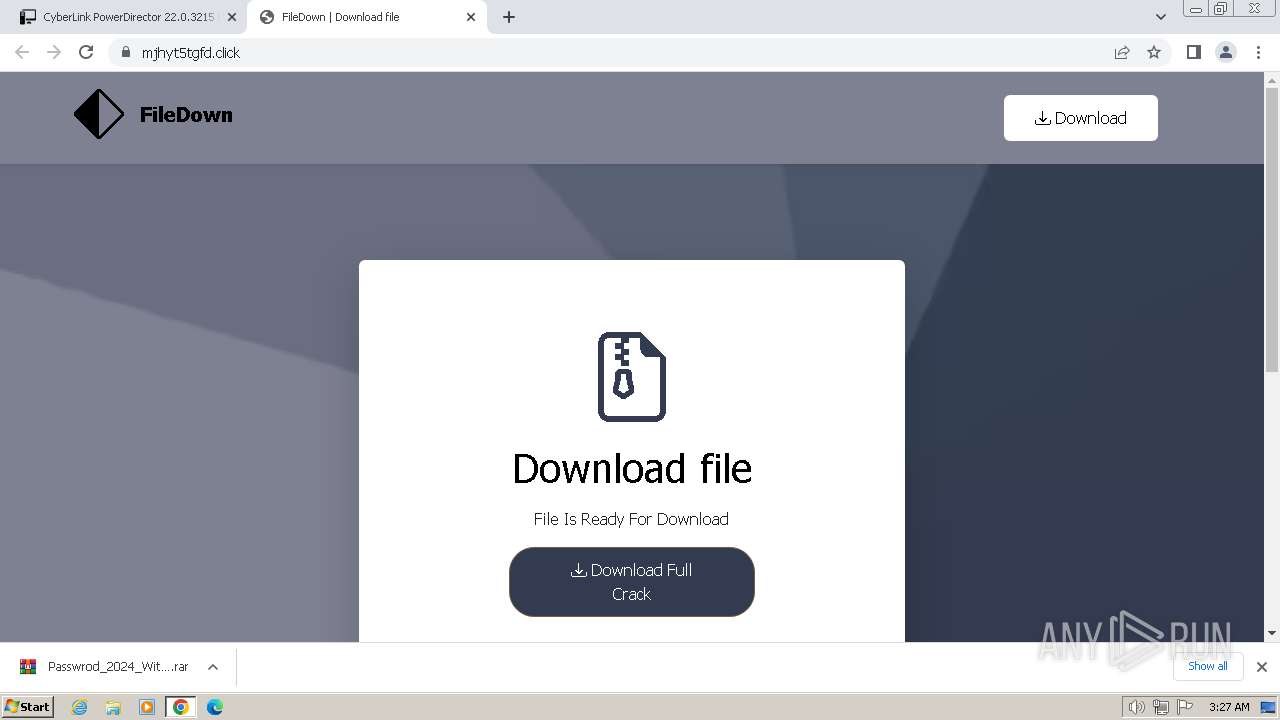Close the FileDown tab
The image size is (1280, 720).
pos(471,17)
